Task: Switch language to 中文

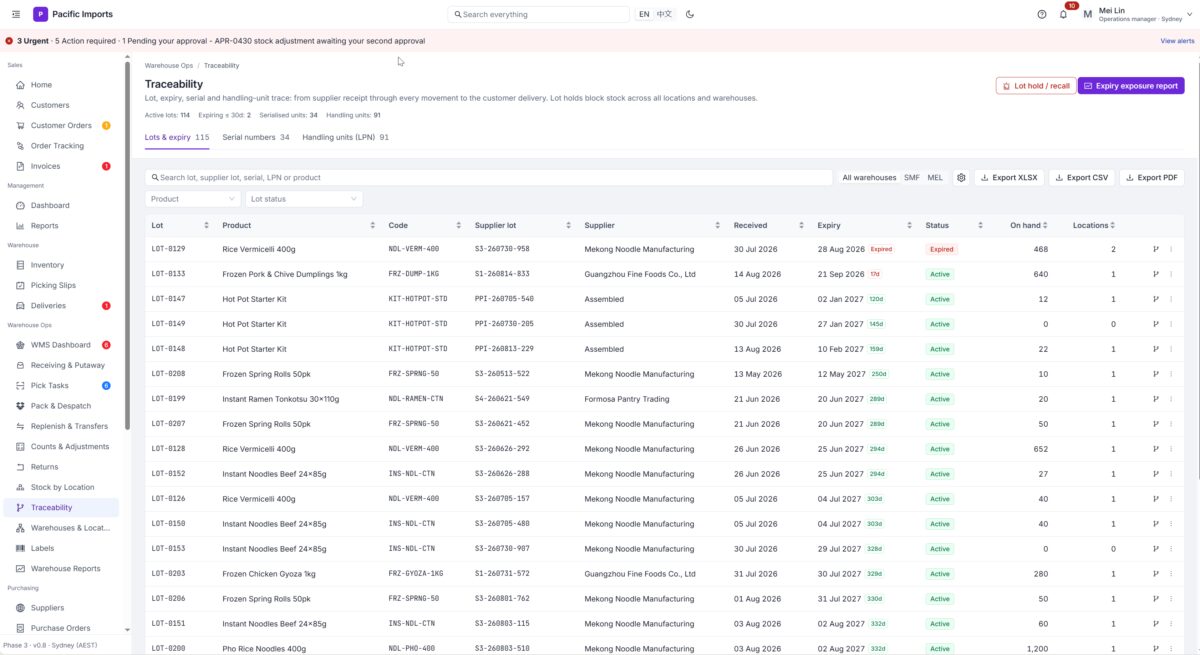Action: [664, 14]
